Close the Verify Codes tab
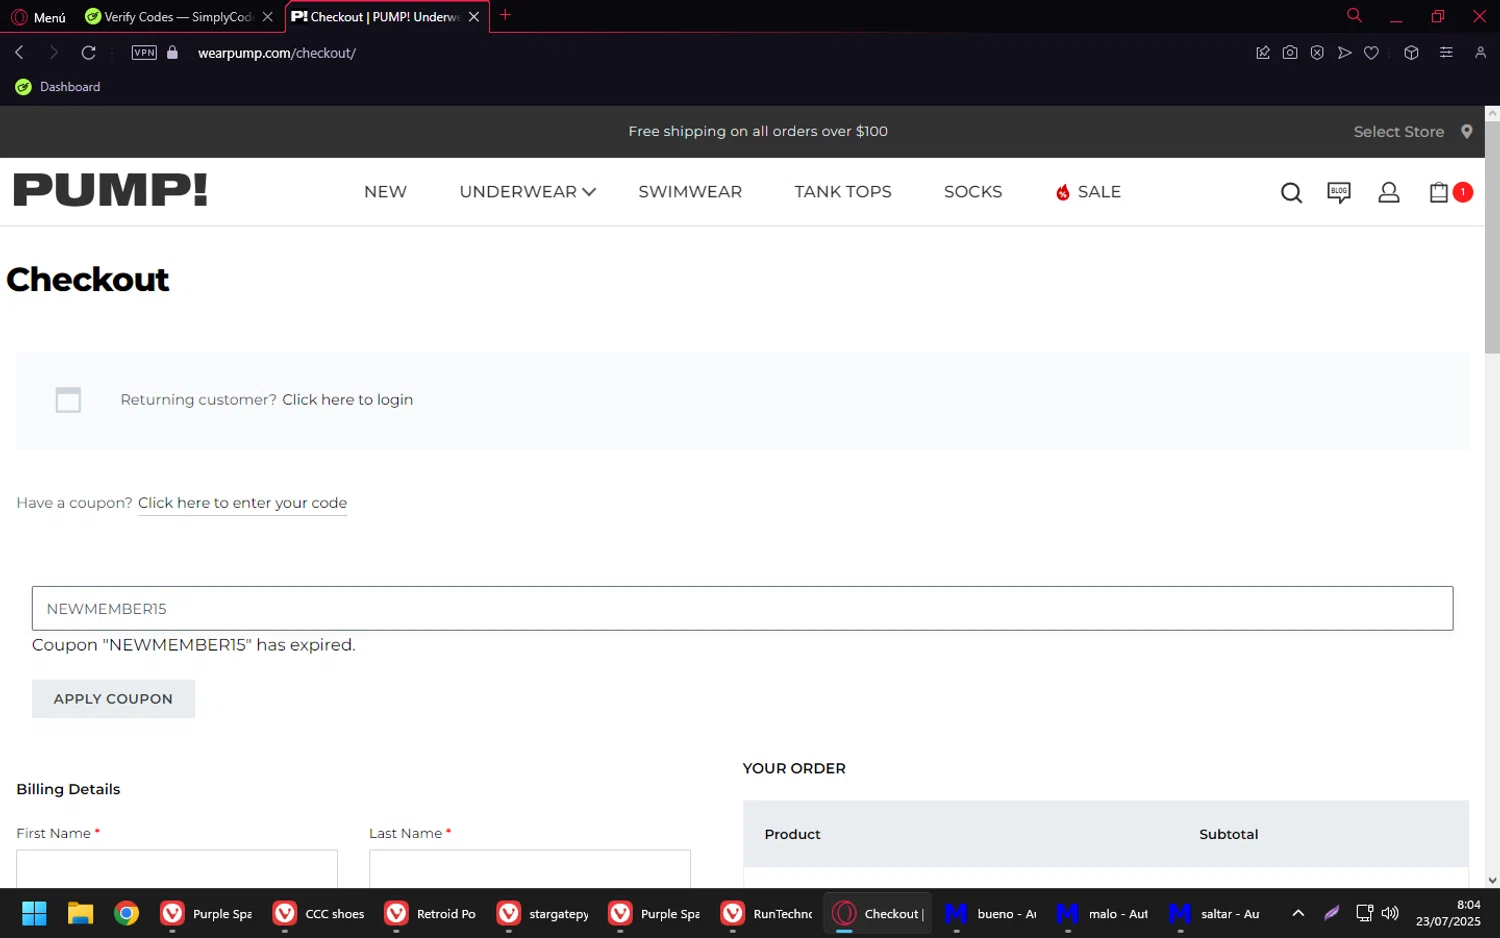Viewport: 1500px width, 938px height. click(267, 17)
